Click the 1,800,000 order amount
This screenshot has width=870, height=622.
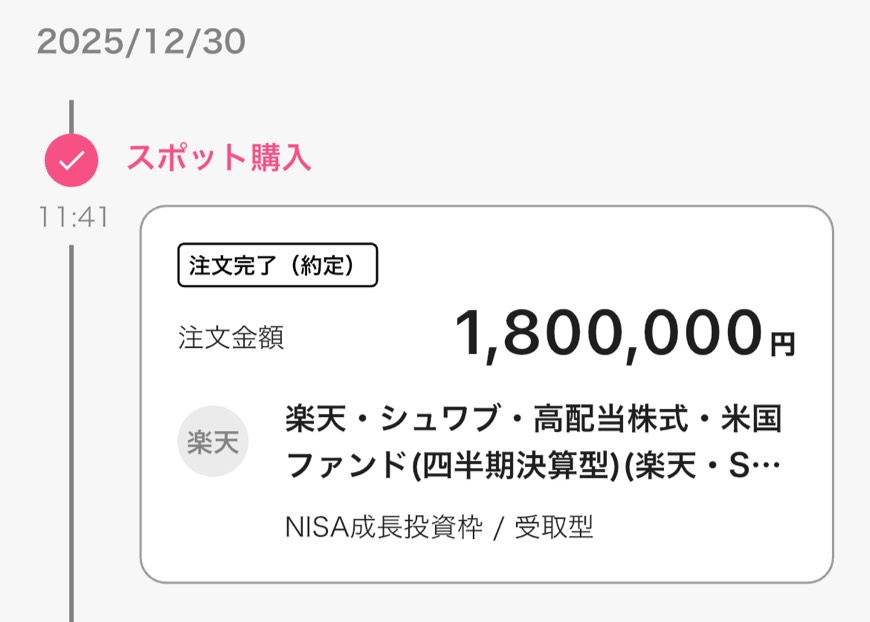[608, 333]
